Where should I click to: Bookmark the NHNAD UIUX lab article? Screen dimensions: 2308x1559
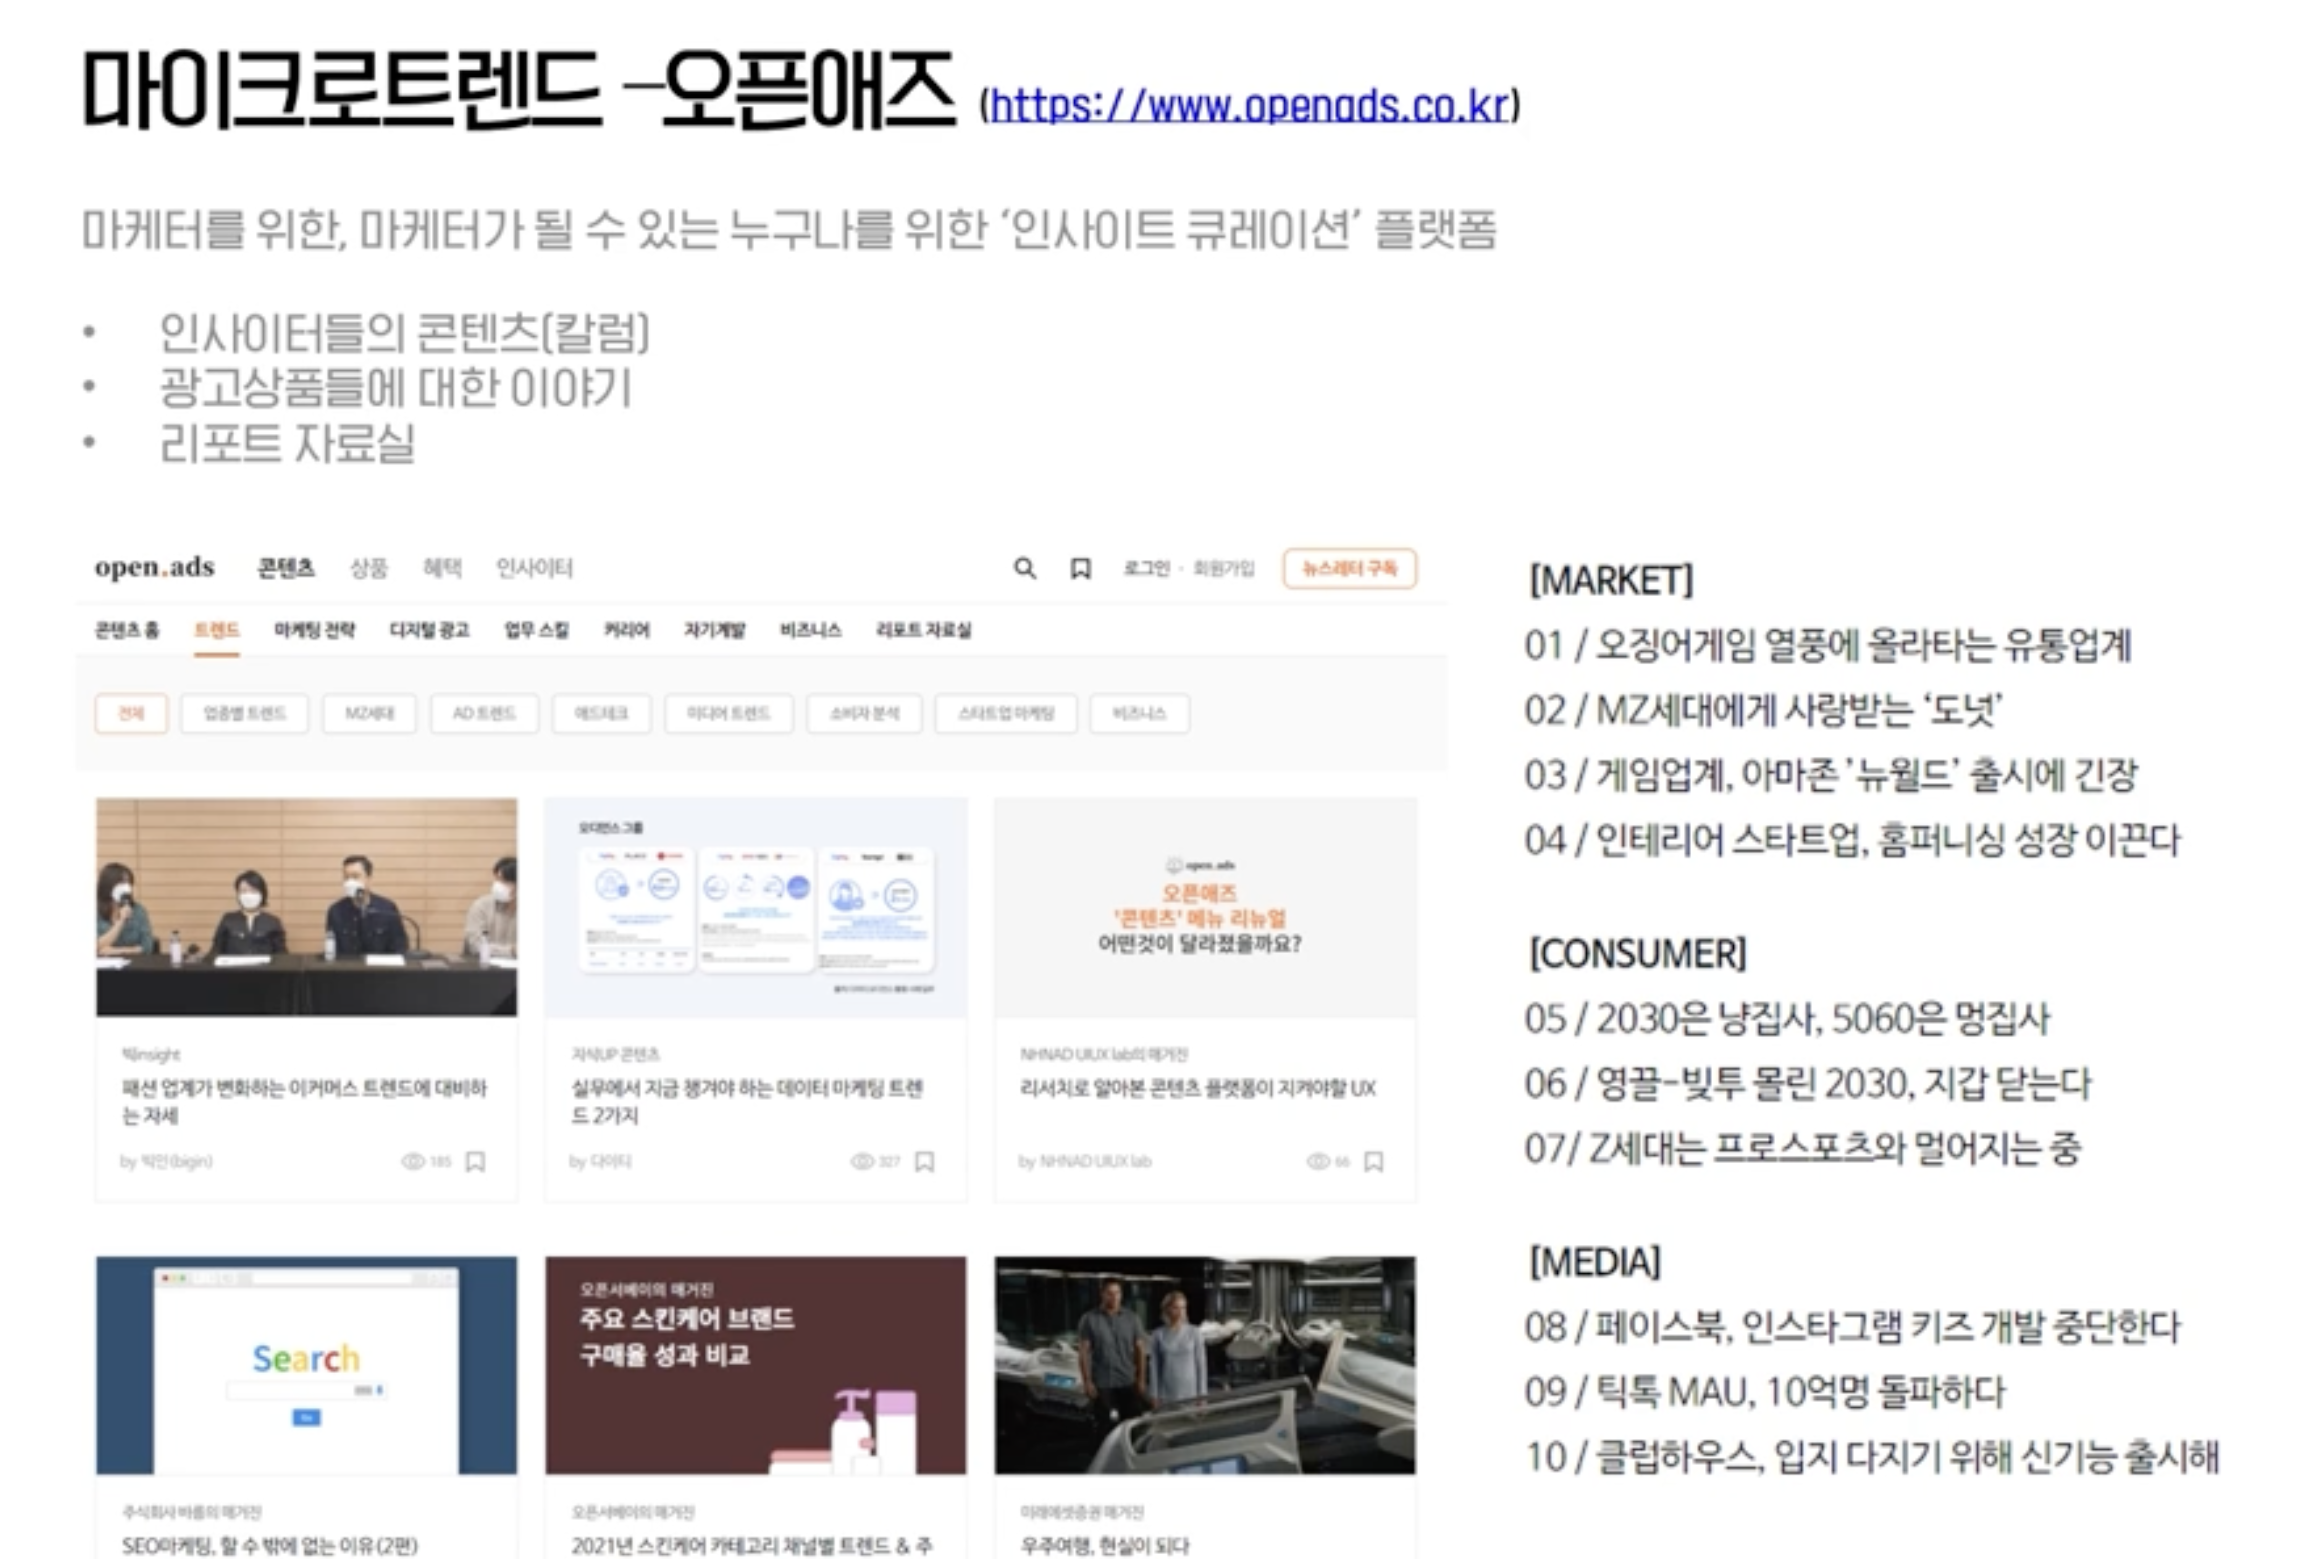click(1374, 1161)
